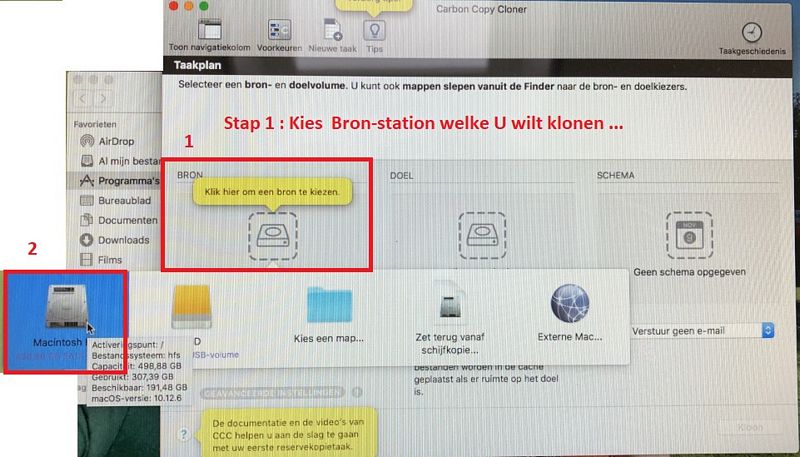The image size is (800, 457).
Task: Open Downloads in Finder sidebar
Action: click(x=115, y=240)
